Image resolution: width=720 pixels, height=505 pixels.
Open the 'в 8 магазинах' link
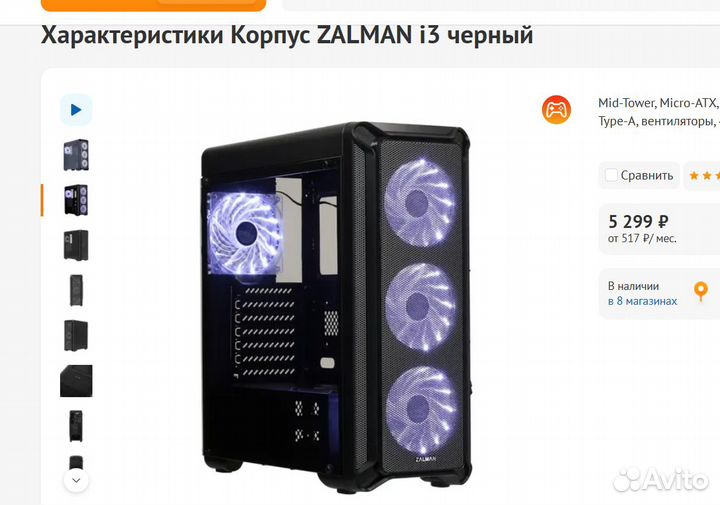pos(642,301)
